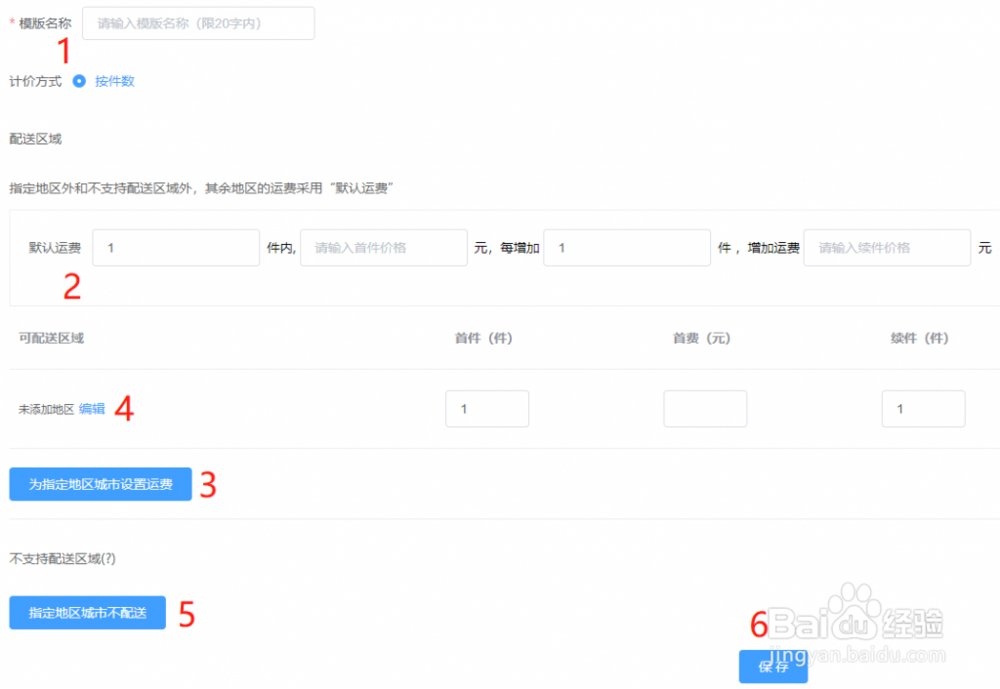Open the 编辑 link beside 未添加地区
Viewport: 1000px width, 689px height.
pyautogui.click(x=93, y=408)
